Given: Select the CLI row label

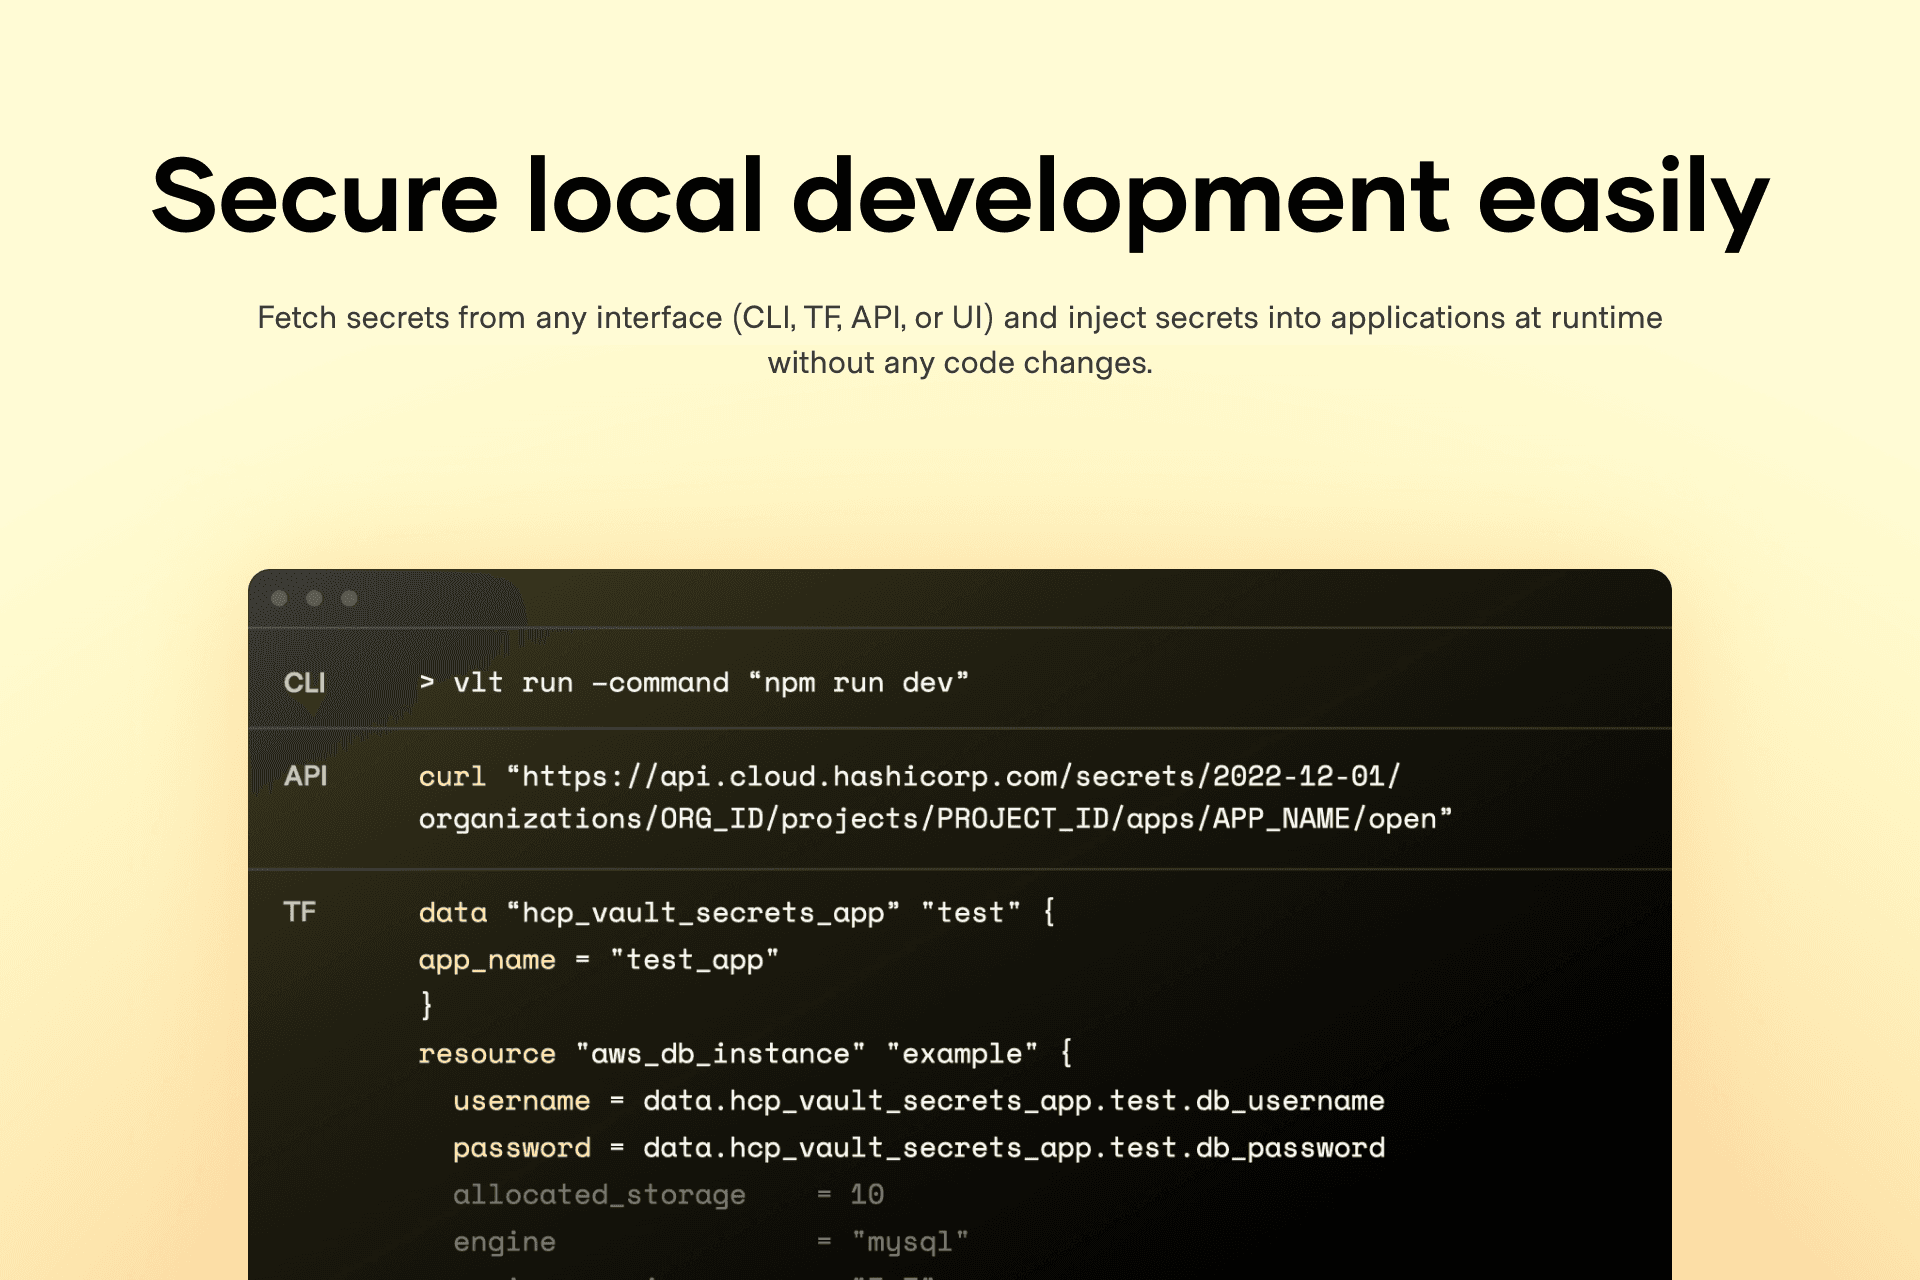Looking at the screenshot, I should (304, 683).
